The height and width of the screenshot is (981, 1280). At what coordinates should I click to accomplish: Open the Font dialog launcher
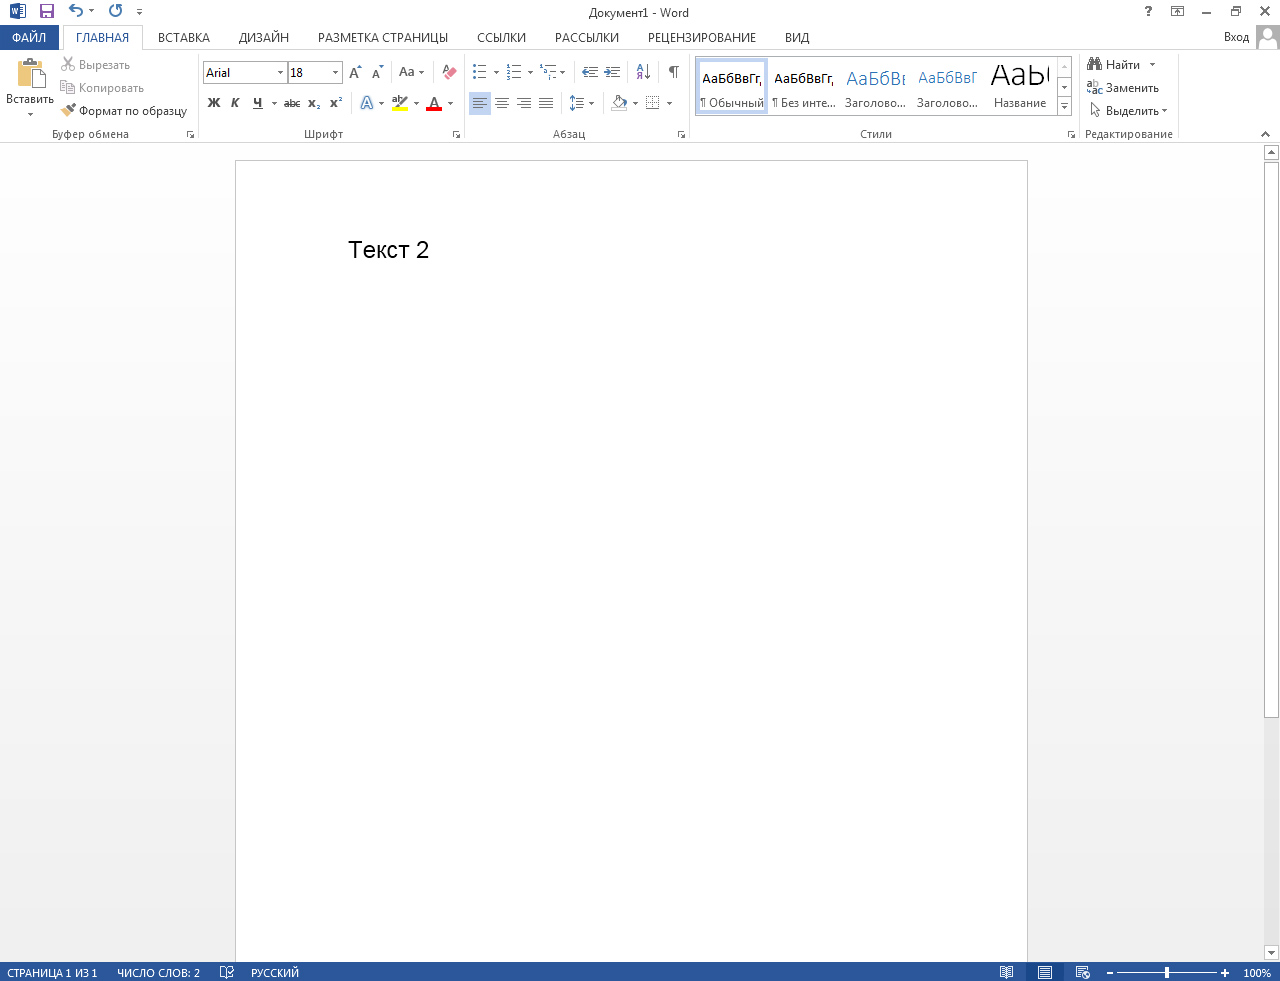pos(457,134)
